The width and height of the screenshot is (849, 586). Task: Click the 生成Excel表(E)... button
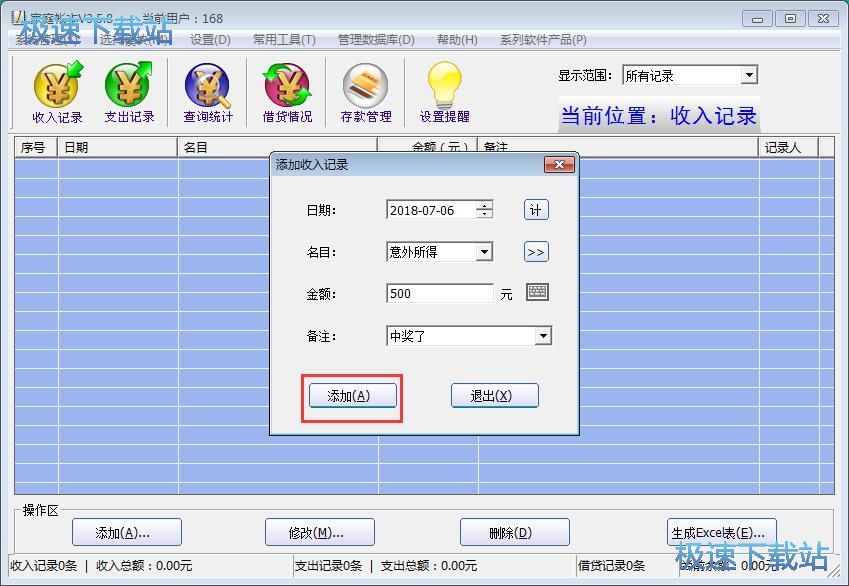pyautogui.click(x=722, y=532)
